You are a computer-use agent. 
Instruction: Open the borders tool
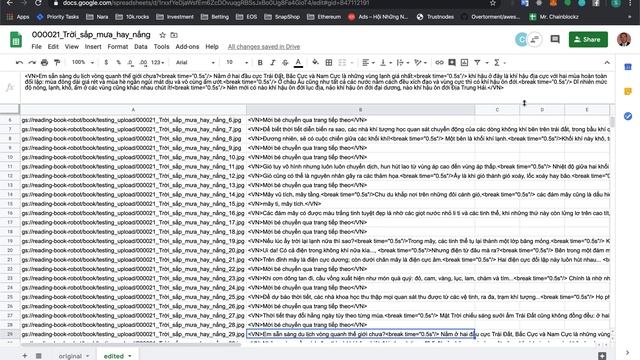(x=329, y=62)
